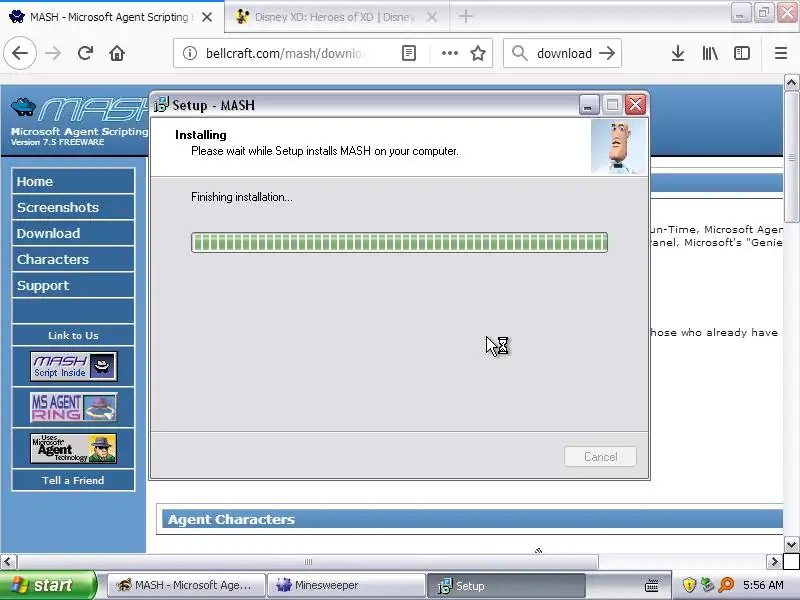This screenshot has width=800, height=600.
Task: Click the 'MS Agent Ring' banner
Action: click(x=73, y=407)
